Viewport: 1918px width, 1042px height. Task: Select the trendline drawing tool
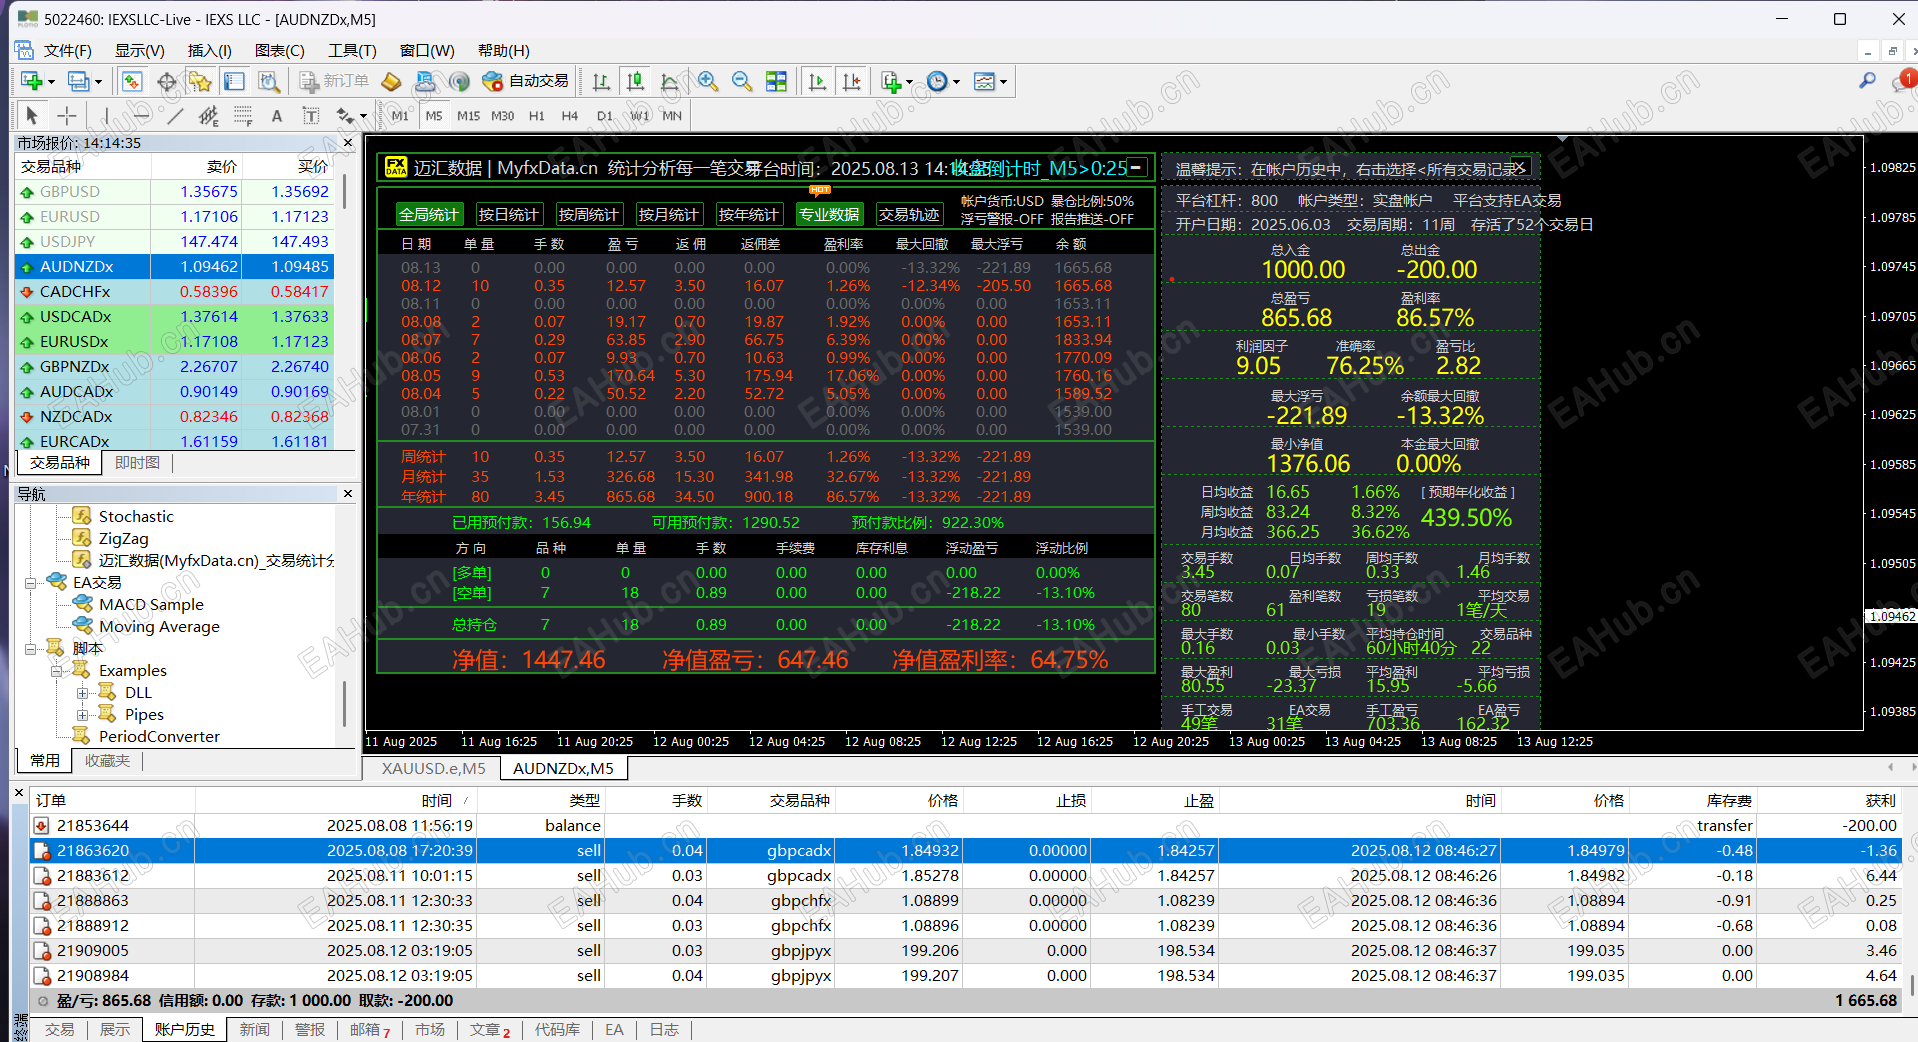coord(175,116)
